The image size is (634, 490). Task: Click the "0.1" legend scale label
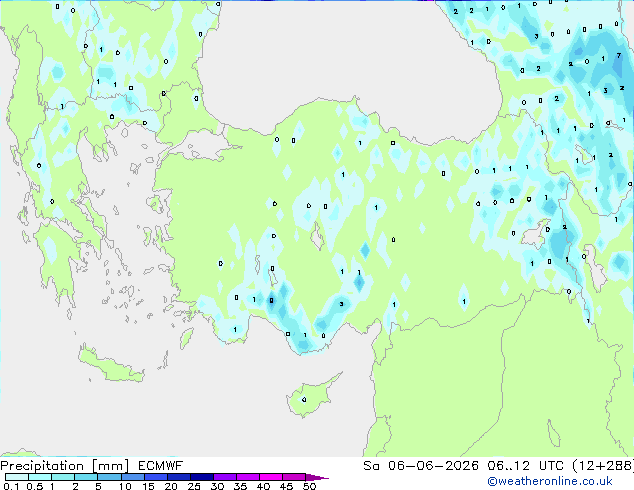[11, 486]
